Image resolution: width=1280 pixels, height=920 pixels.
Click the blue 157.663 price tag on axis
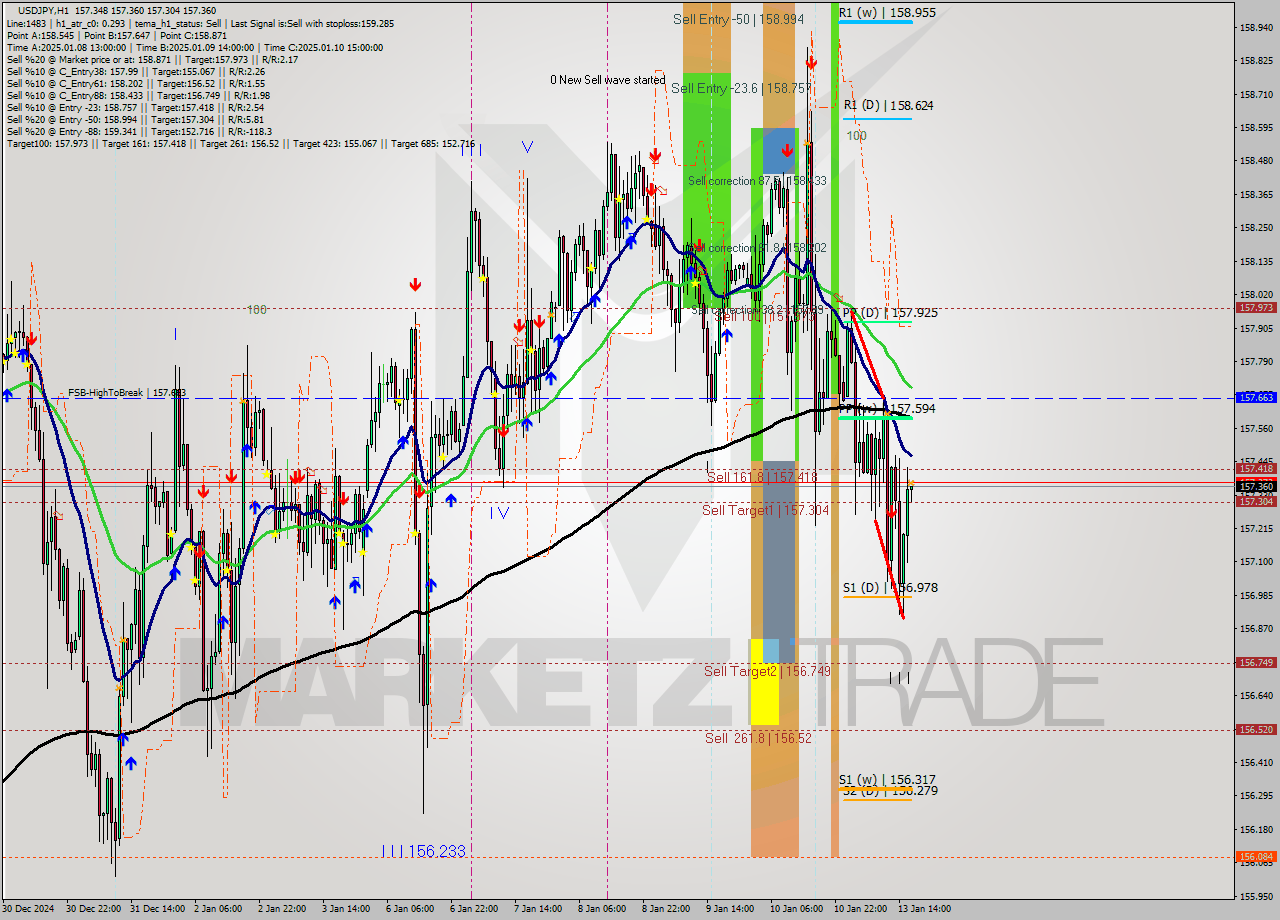pyautogui.click(x=1257, y=397)
